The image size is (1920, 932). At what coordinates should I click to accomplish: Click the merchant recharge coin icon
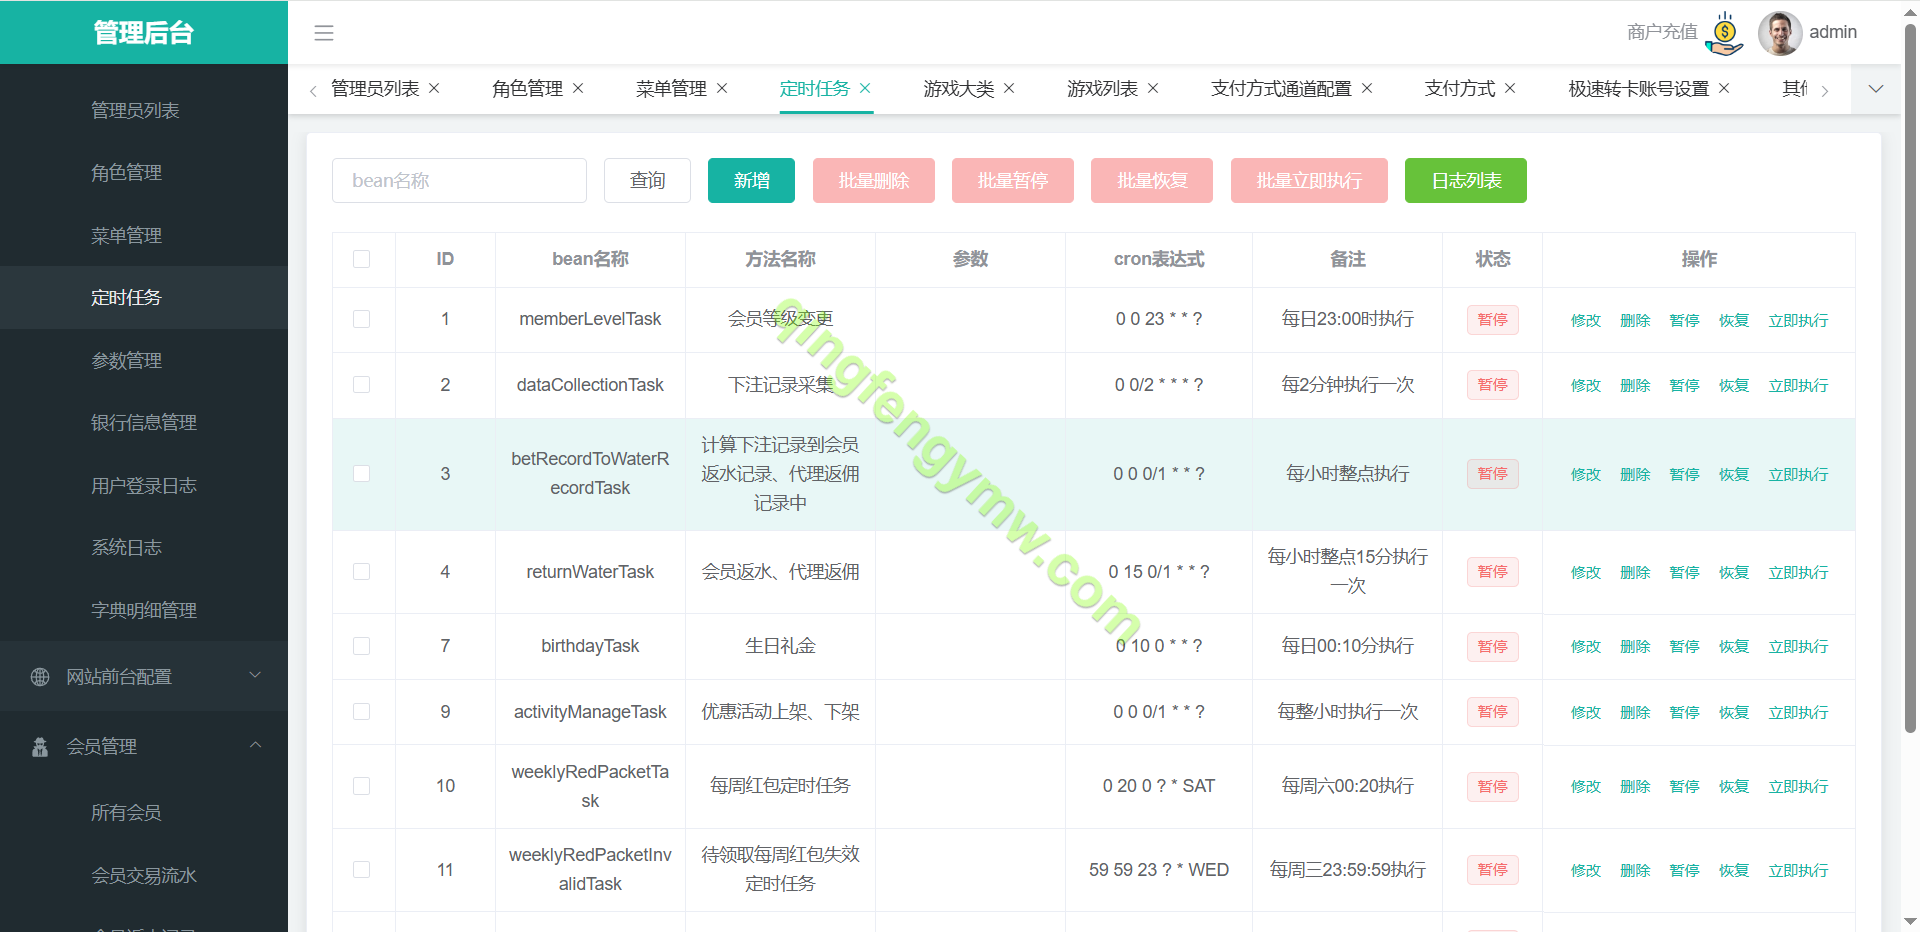point(1724,33)
